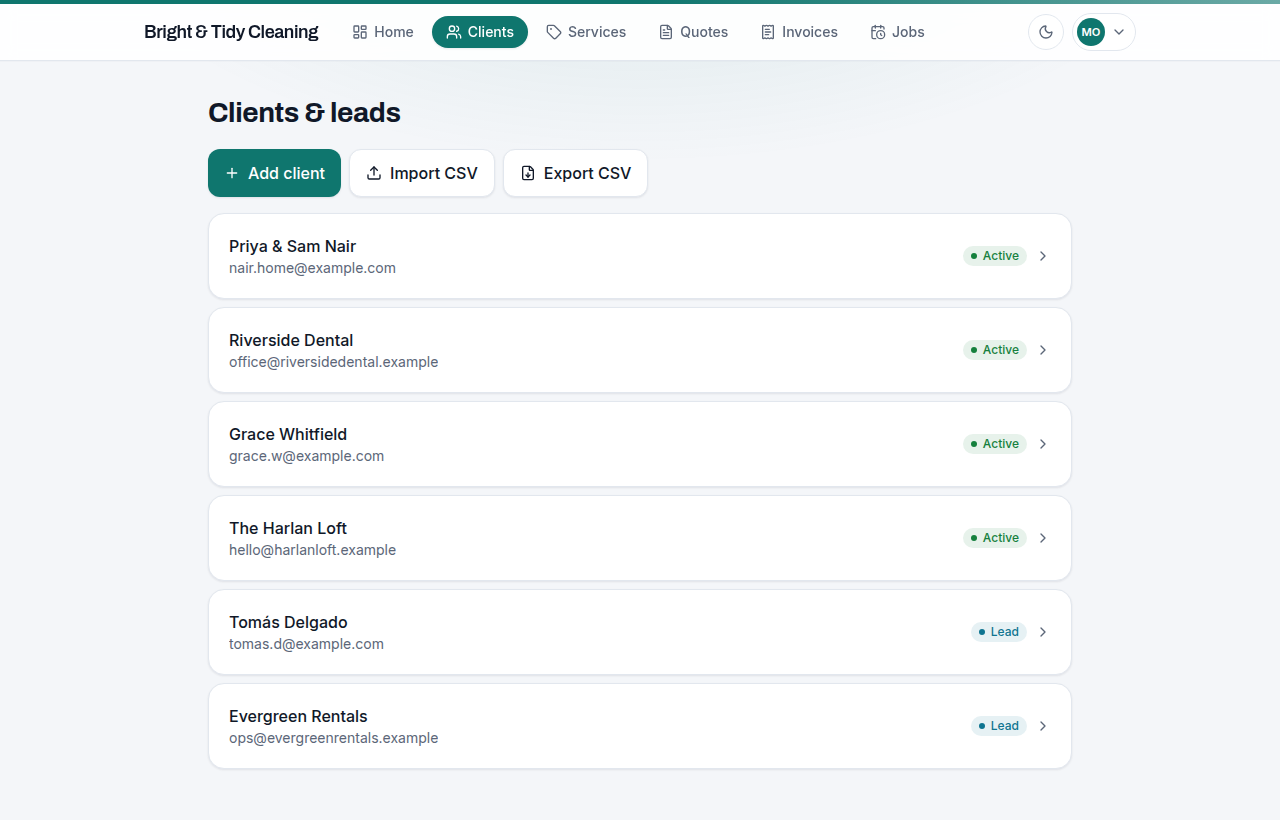
Task: Open Evergreen Rentals row chevron
Action: [x=1043, y=726]
